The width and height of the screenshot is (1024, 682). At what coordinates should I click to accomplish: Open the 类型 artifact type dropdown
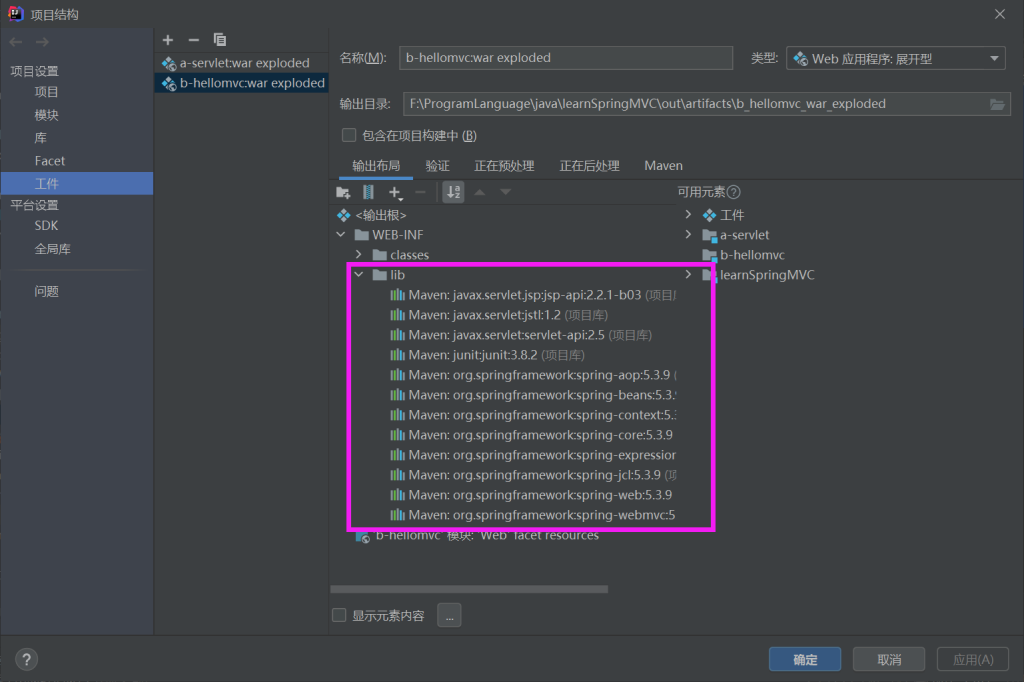coord(896,58)
